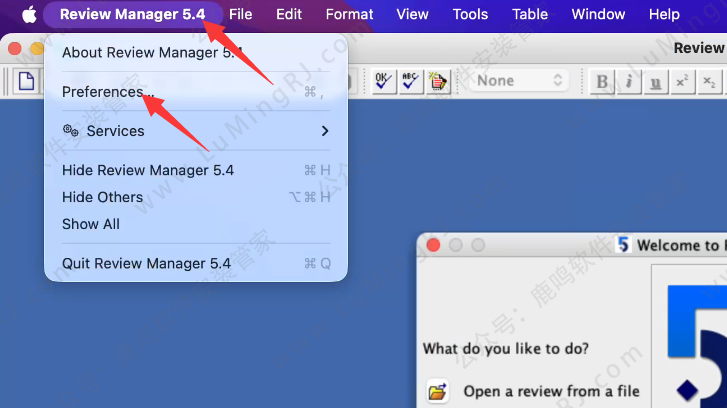
Task: Apply underline formatting from toolbar
Action: (x=654, y=81)
